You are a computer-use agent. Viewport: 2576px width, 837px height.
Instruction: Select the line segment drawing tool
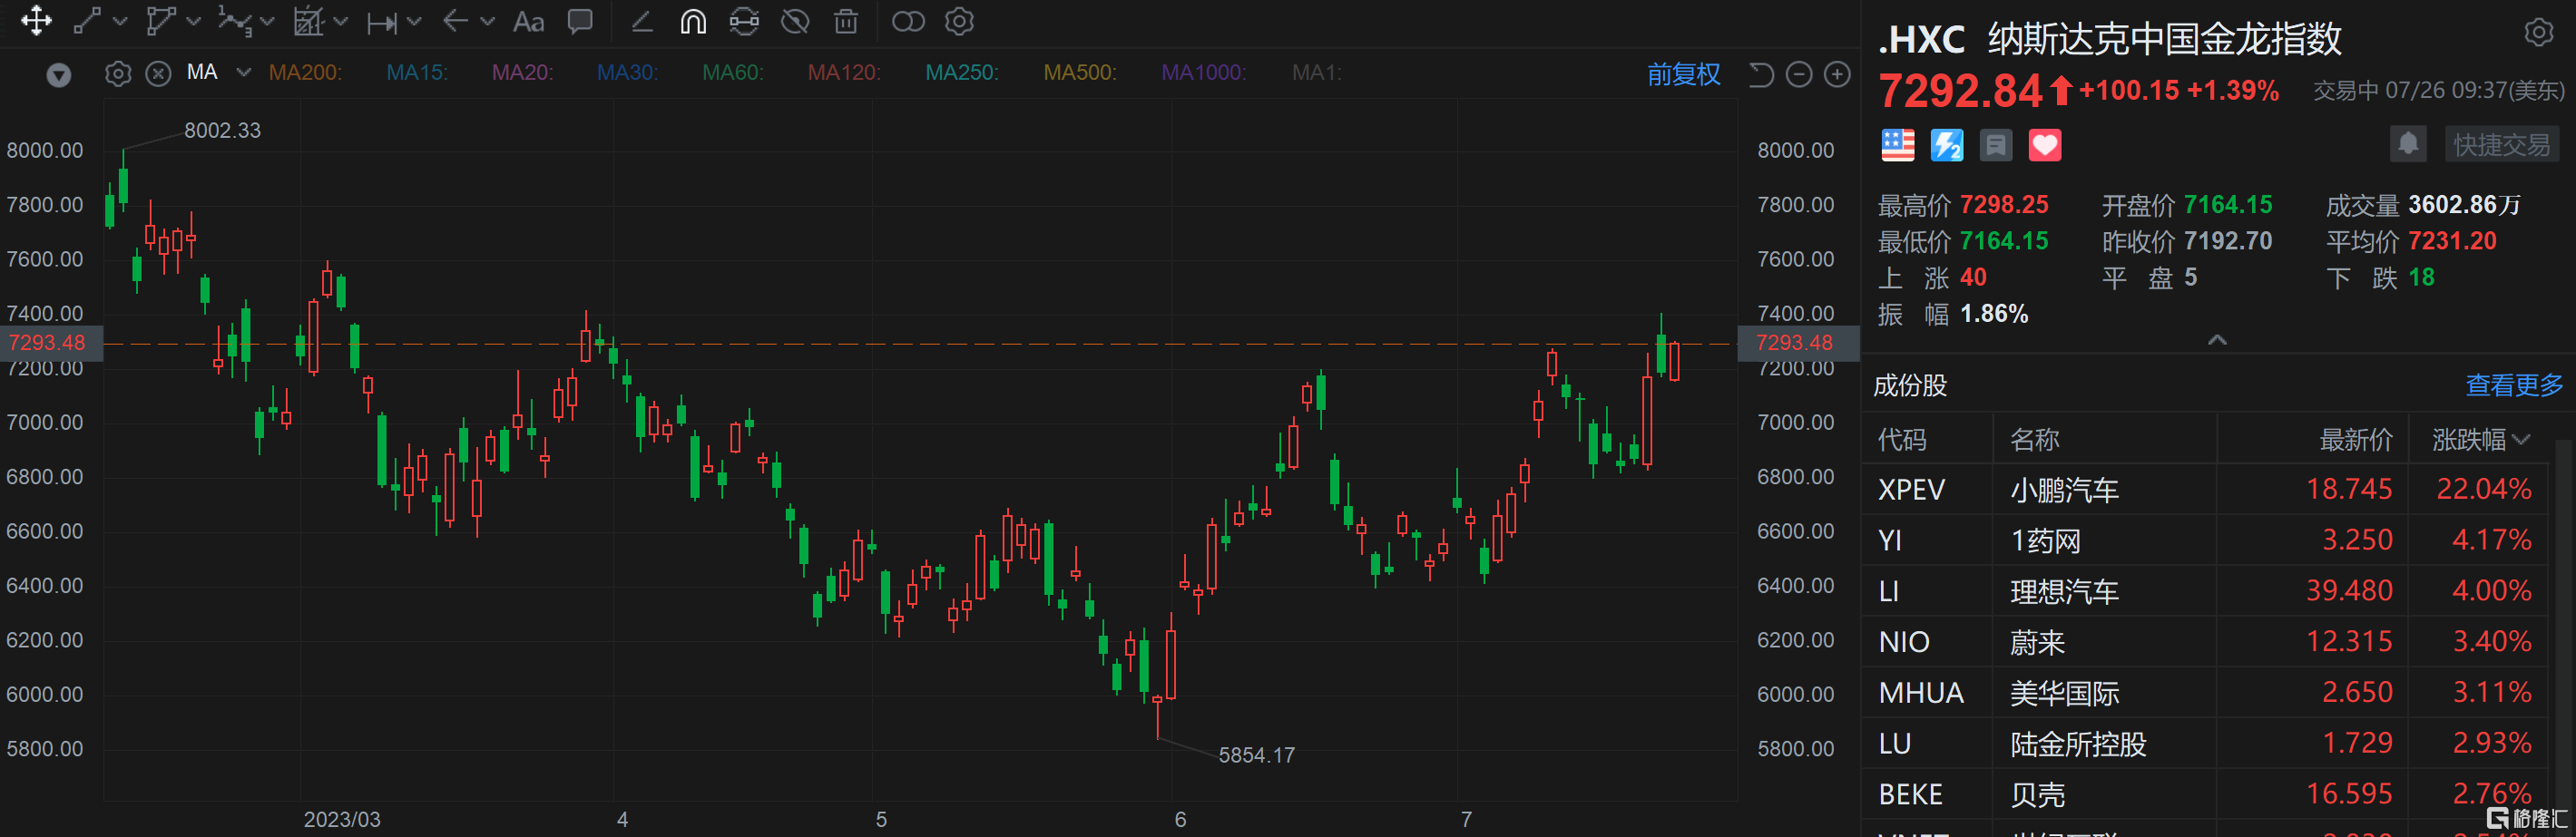point(87,21)
